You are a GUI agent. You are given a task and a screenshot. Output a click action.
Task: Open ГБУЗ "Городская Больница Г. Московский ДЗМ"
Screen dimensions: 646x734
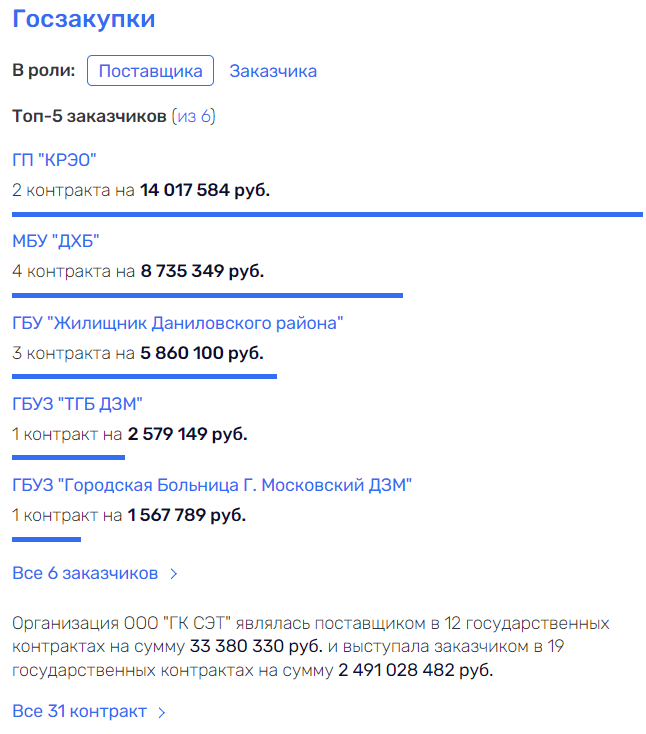[212, 485]
